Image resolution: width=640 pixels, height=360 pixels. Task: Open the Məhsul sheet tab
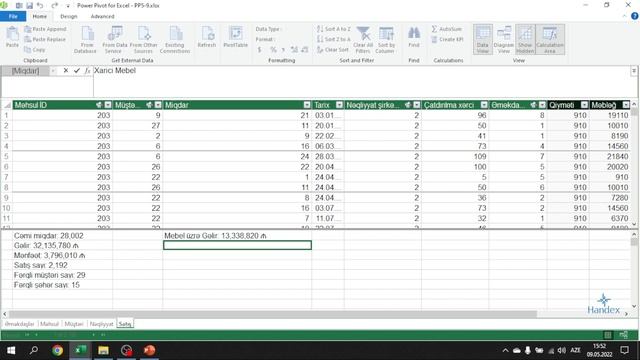(x=49, y=324)
